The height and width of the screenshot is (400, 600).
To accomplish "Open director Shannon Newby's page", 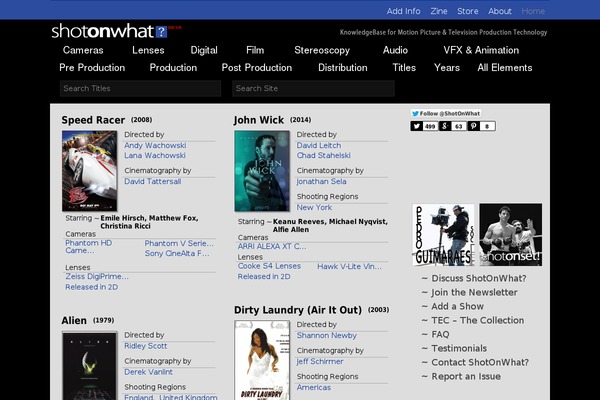I will pyautogui.click(x=326, y=335).
